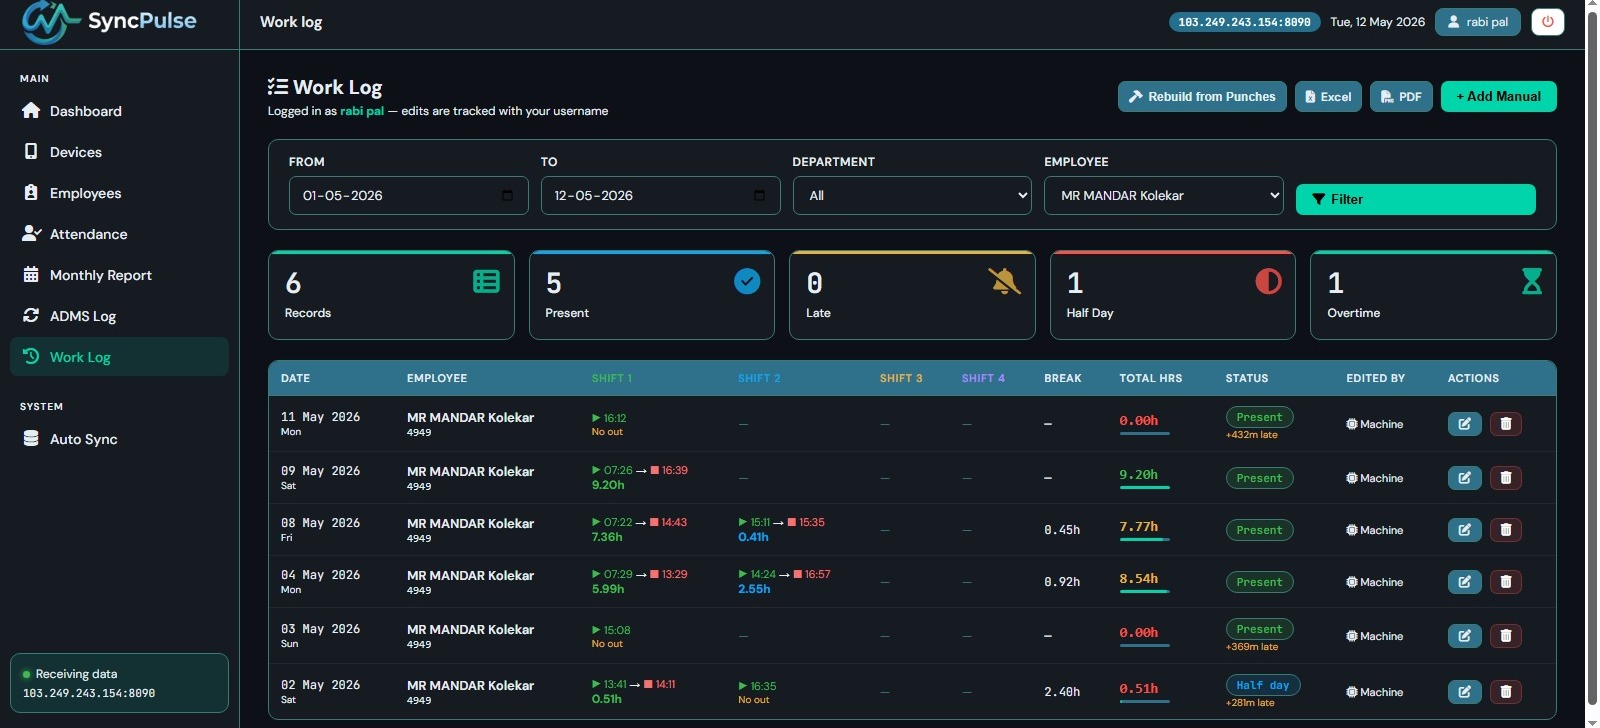
Task: Export work log as PDF
Action: [x=1401, y=96]
